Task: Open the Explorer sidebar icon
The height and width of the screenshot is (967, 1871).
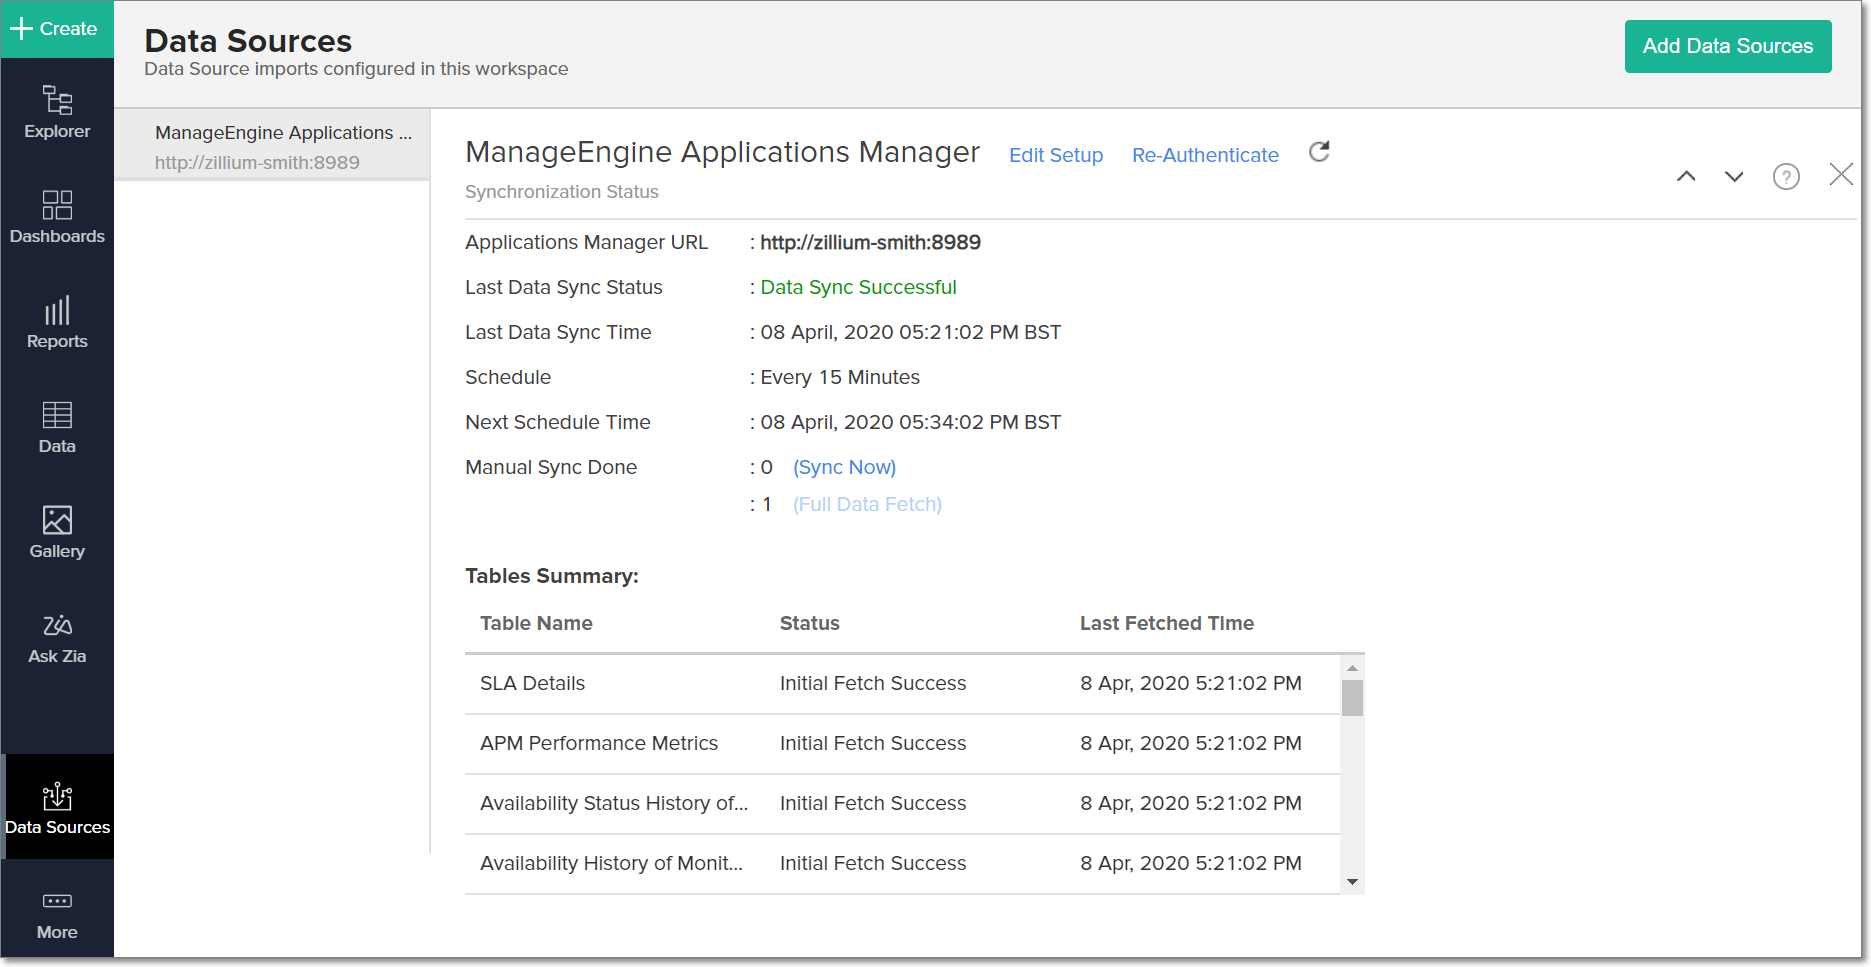Action: [x=57, y=112]
